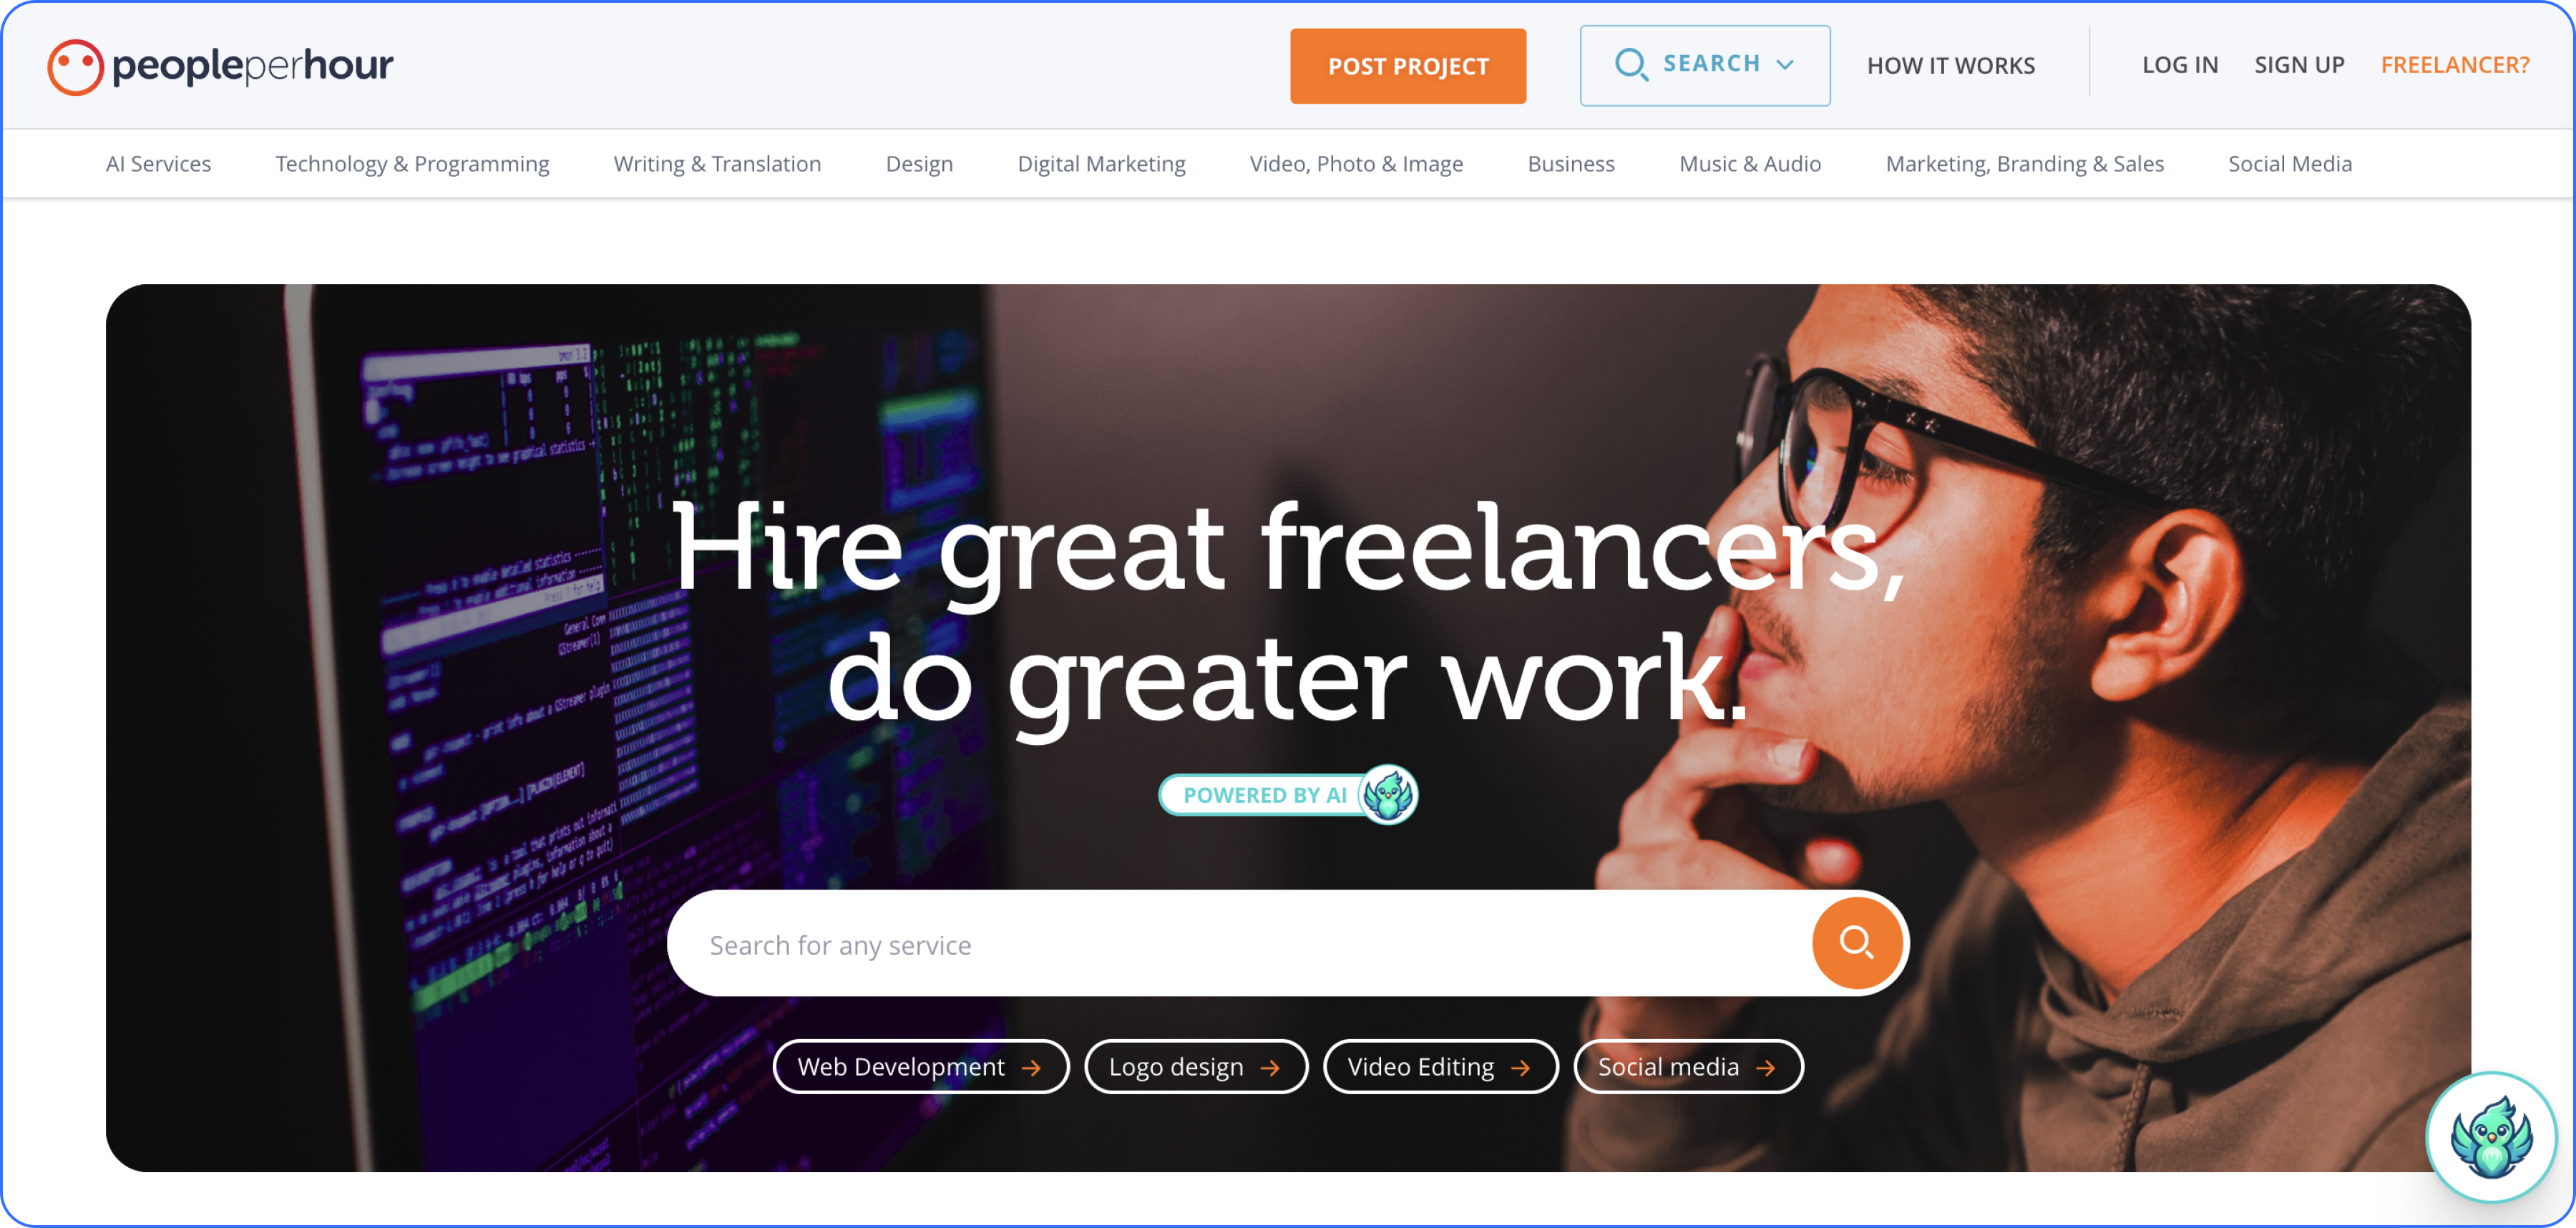Open the Design category menu
Image resolution: width=2576 pixels, height=1228 pixels.
[919, 164]
